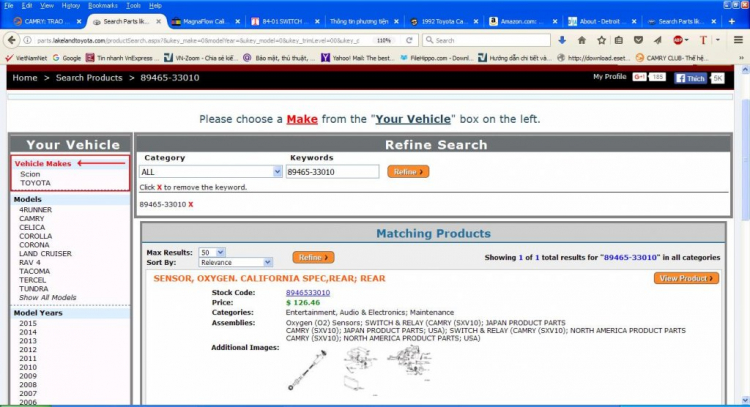Select model year 2015
The image size is (750, 407).
point(28,324)
